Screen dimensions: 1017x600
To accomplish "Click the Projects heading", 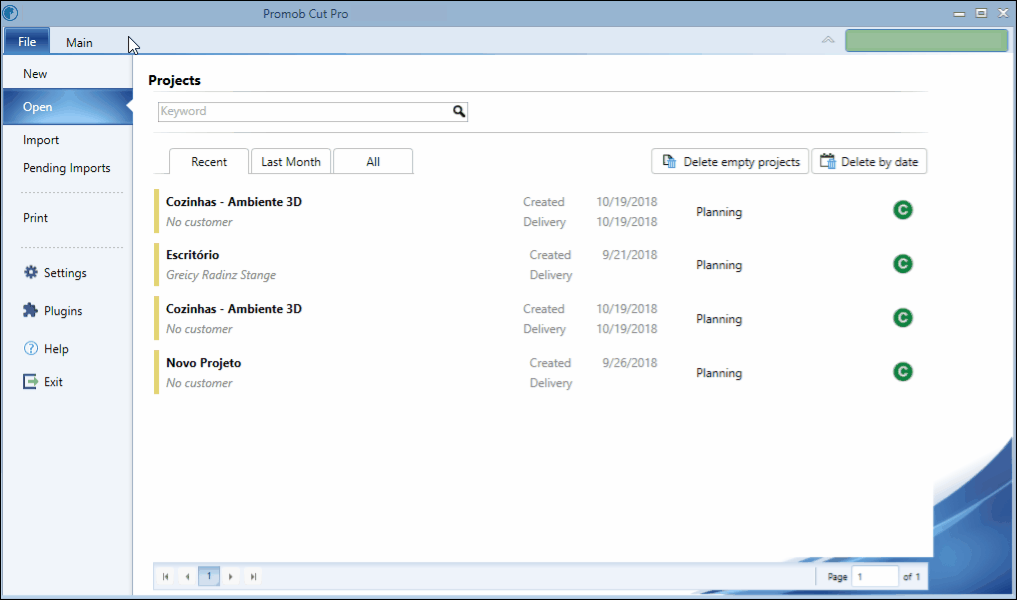I will coord(174,80).
